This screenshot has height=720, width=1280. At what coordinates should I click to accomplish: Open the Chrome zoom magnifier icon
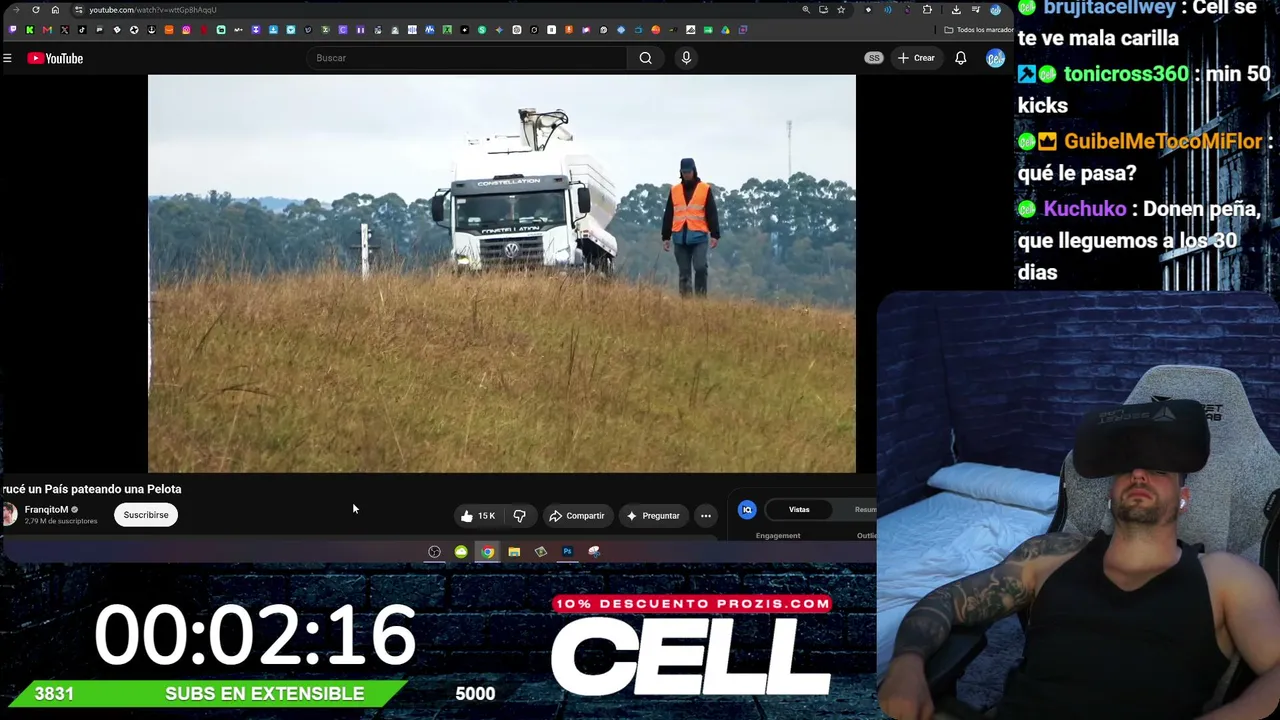pyautogui.click(x=806, y=10)
